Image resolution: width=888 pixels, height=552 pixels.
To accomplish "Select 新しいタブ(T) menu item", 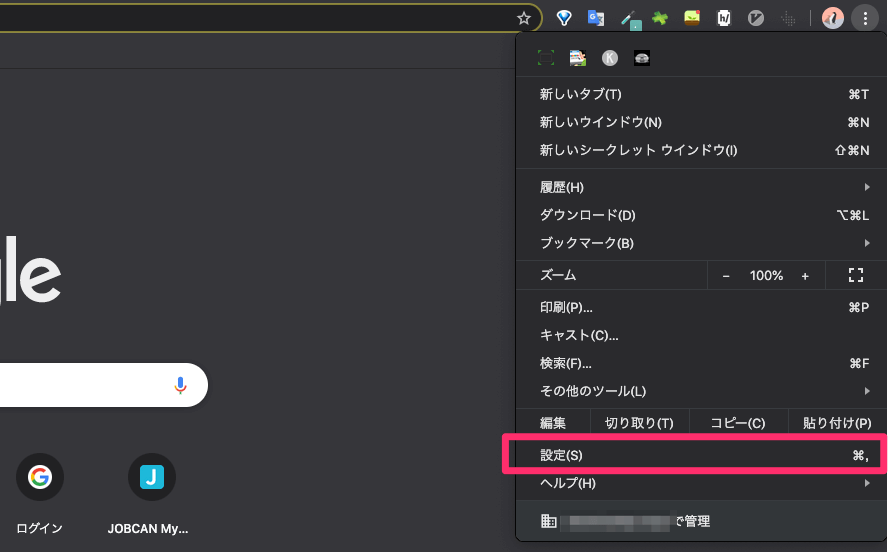I will point(701,94).
